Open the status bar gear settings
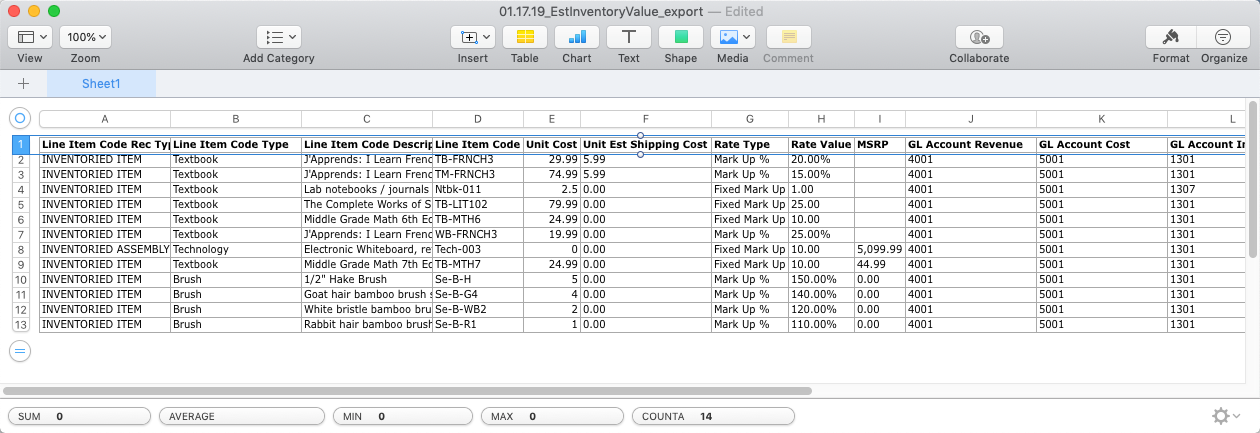Viewport: 1260px width, 433px height. coord(1224,416)
